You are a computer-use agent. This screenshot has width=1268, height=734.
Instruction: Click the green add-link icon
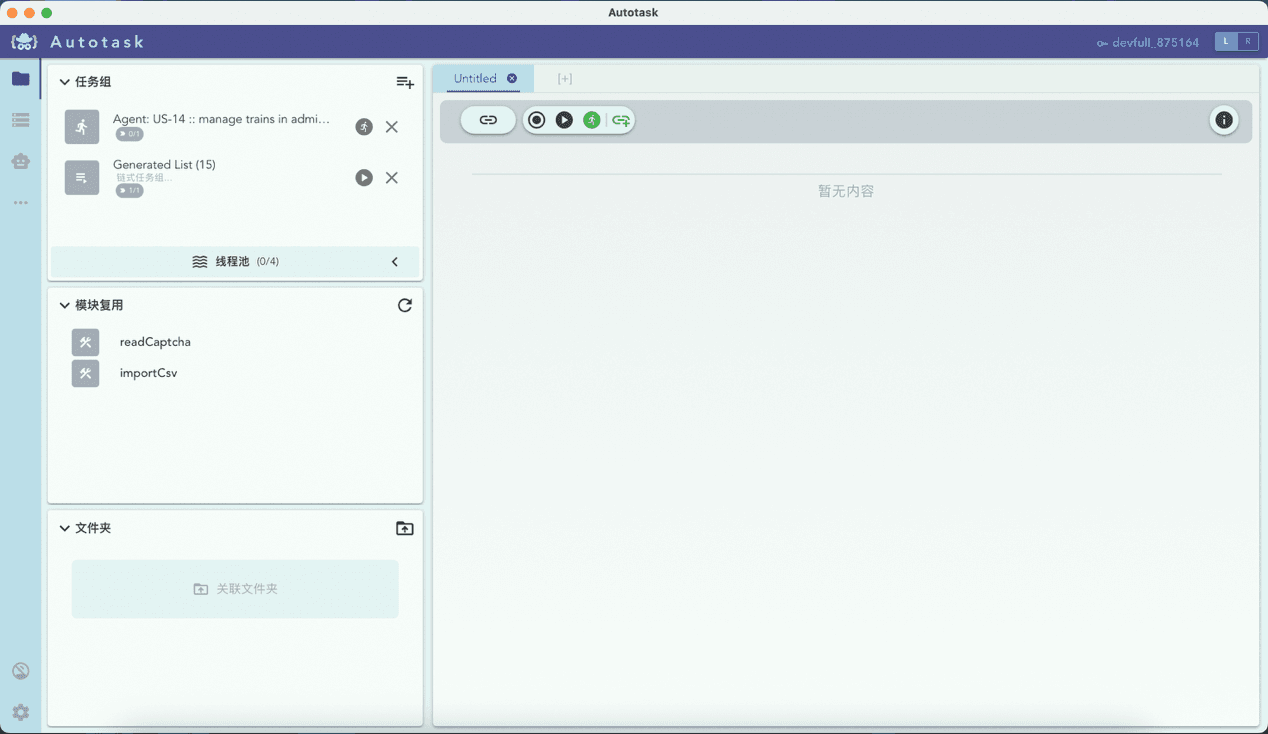[x=621, y=120]
